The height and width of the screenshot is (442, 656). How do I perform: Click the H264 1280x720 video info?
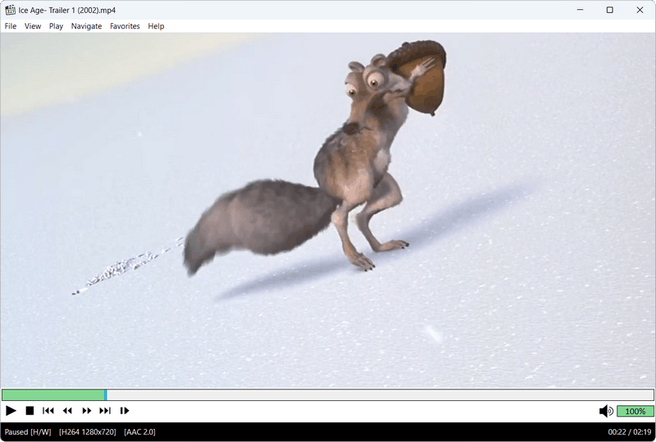[x=87, y=432]
